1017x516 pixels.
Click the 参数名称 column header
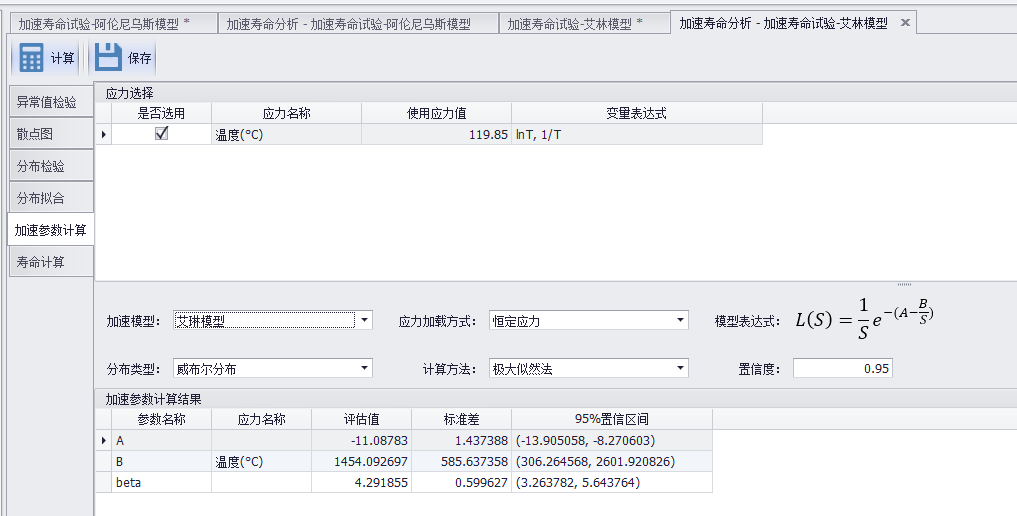pos(162,419)
